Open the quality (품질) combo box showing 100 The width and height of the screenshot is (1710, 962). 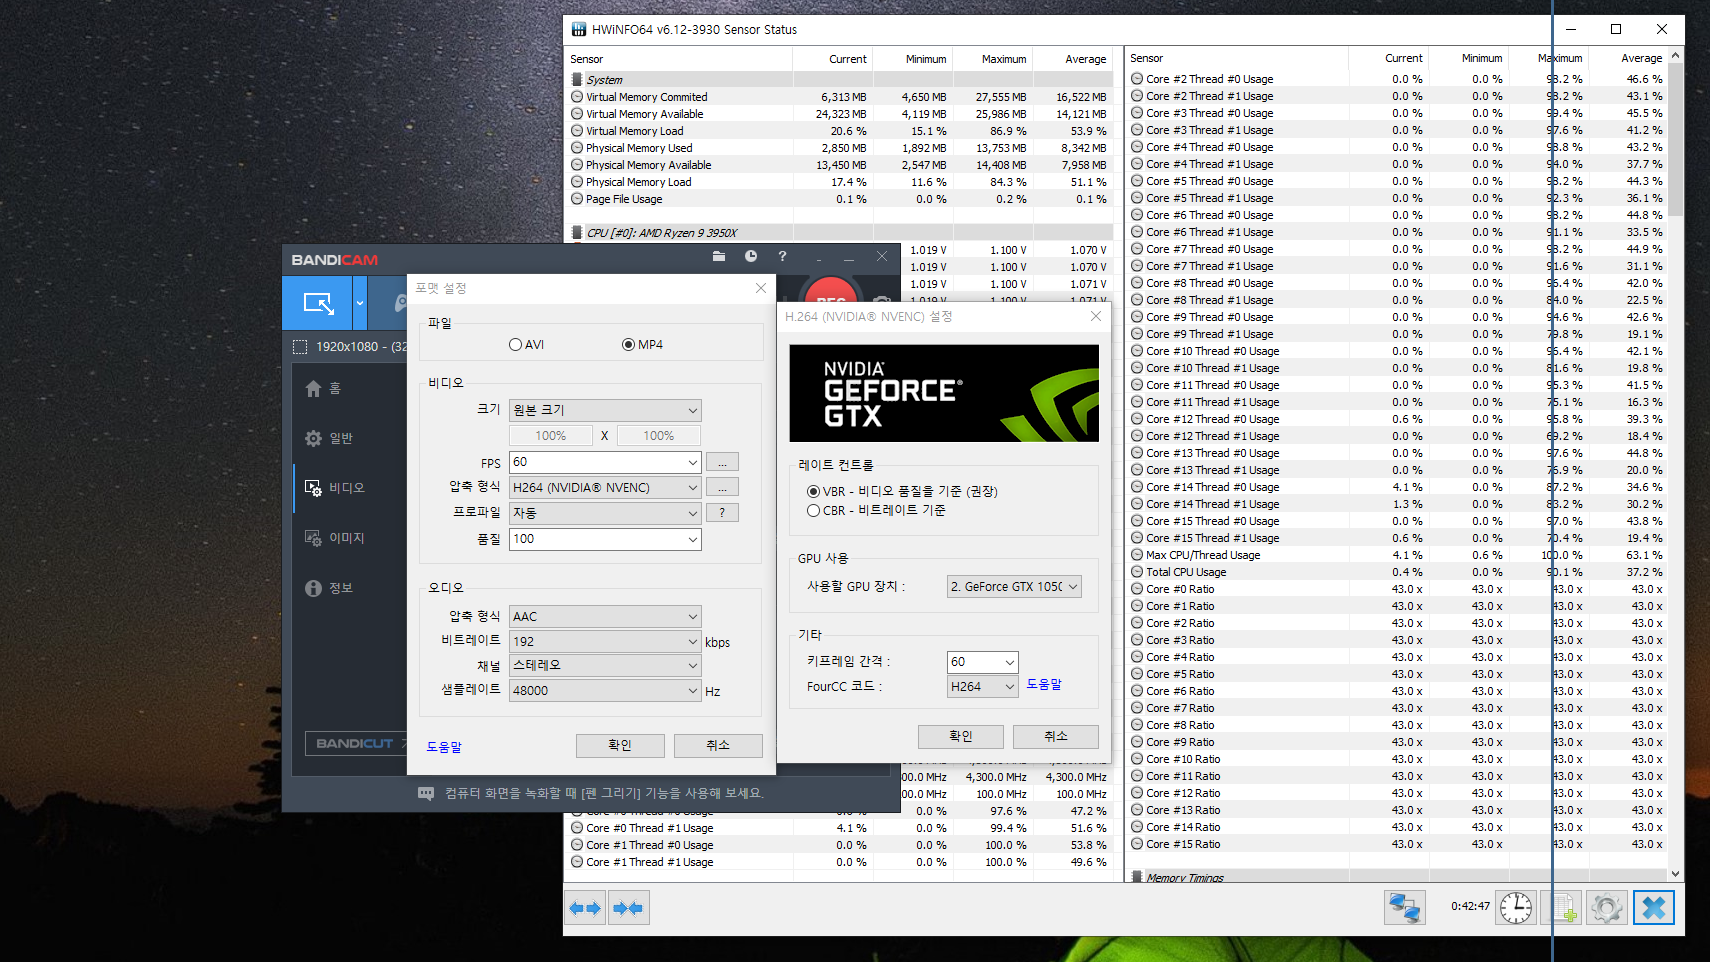point(605,539)
